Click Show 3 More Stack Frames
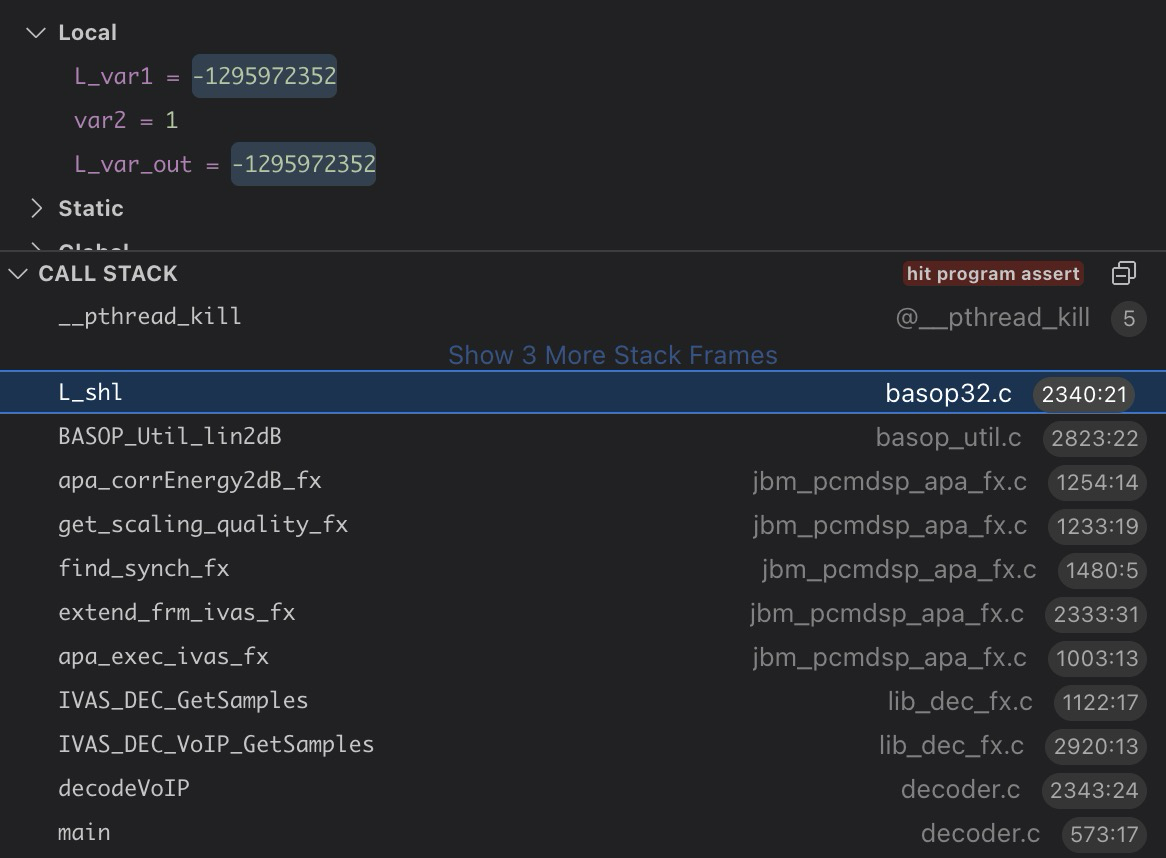The height and width of the screenshot is (858, 1166). 612,355
